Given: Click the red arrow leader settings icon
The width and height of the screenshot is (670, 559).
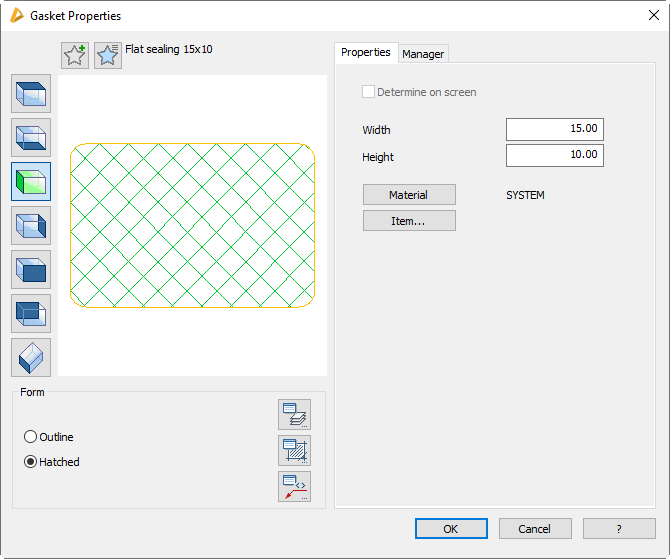Looking at the screenshot, I should pyautogui.click(x=295, y=486).
